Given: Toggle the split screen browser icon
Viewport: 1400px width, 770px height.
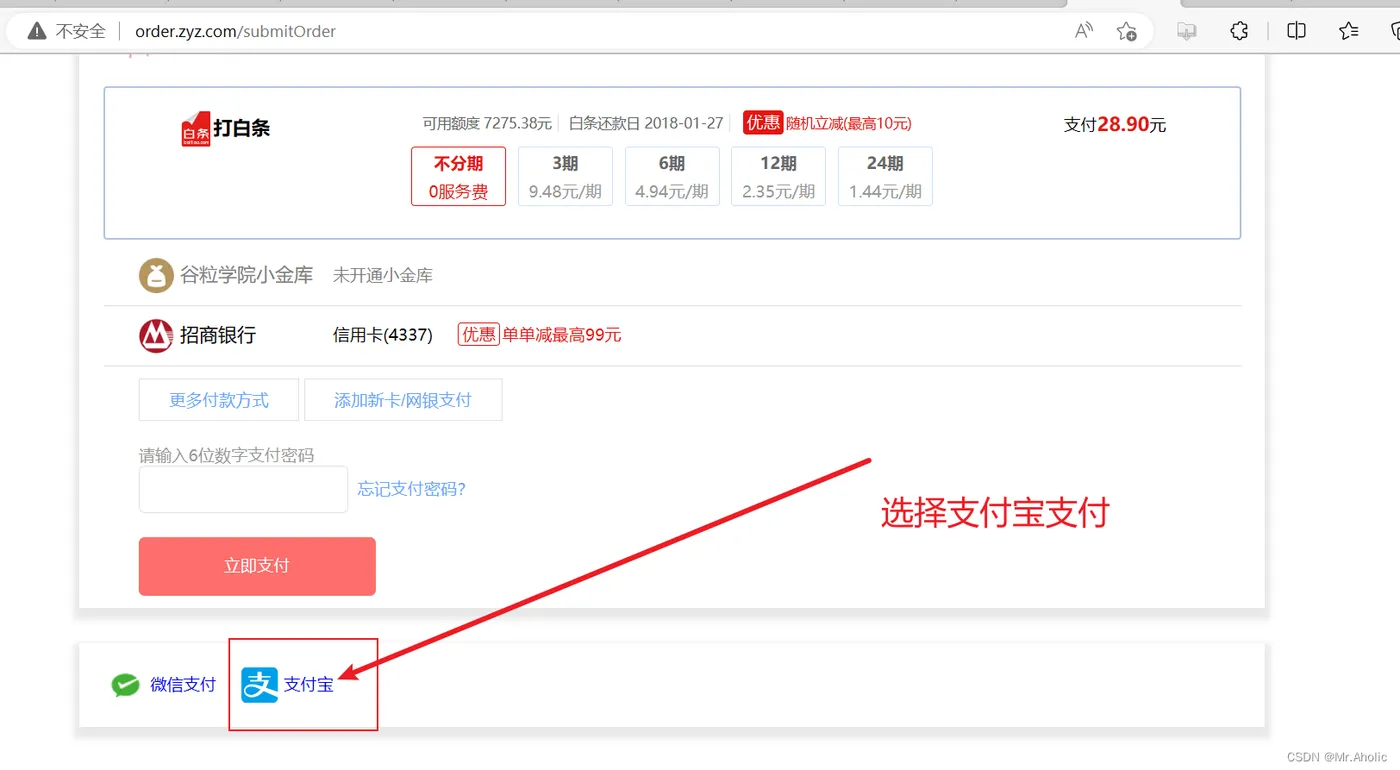Looking at the screenshot, I should point(1296,31).
